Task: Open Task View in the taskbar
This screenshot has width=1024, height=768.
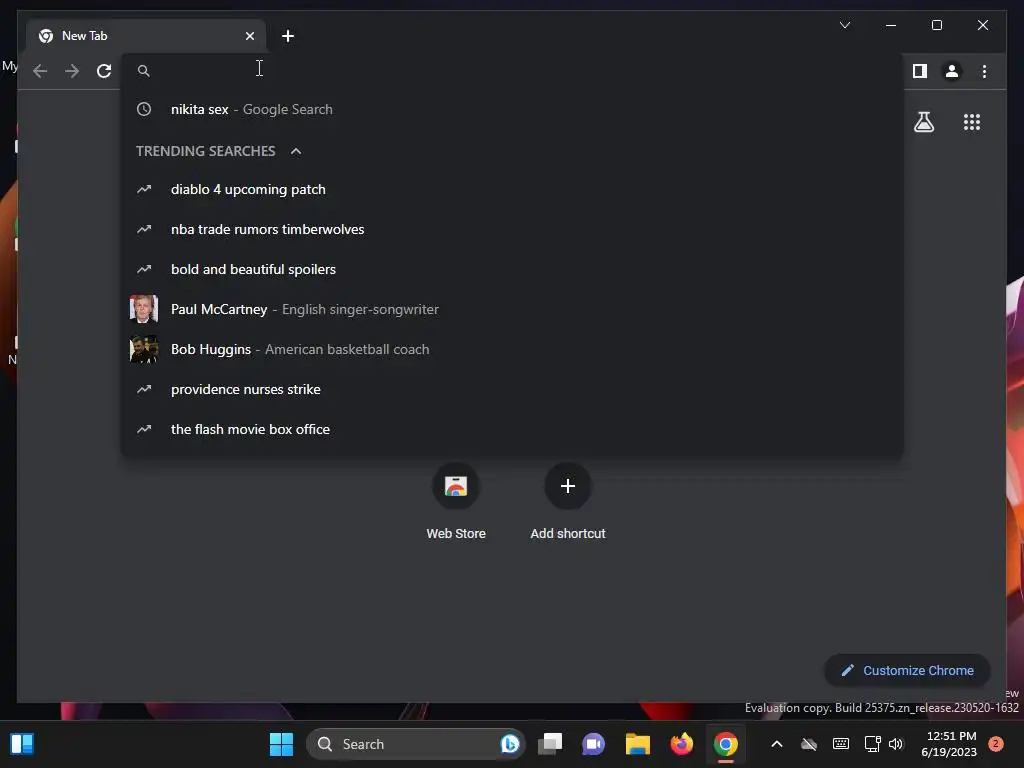Action: (550, 744)
